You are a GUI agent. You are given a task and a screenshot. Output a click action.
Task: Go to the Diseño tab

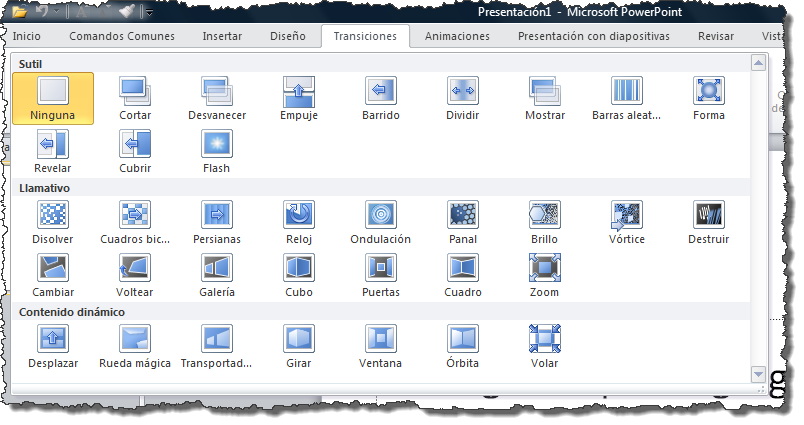[288, 36]
